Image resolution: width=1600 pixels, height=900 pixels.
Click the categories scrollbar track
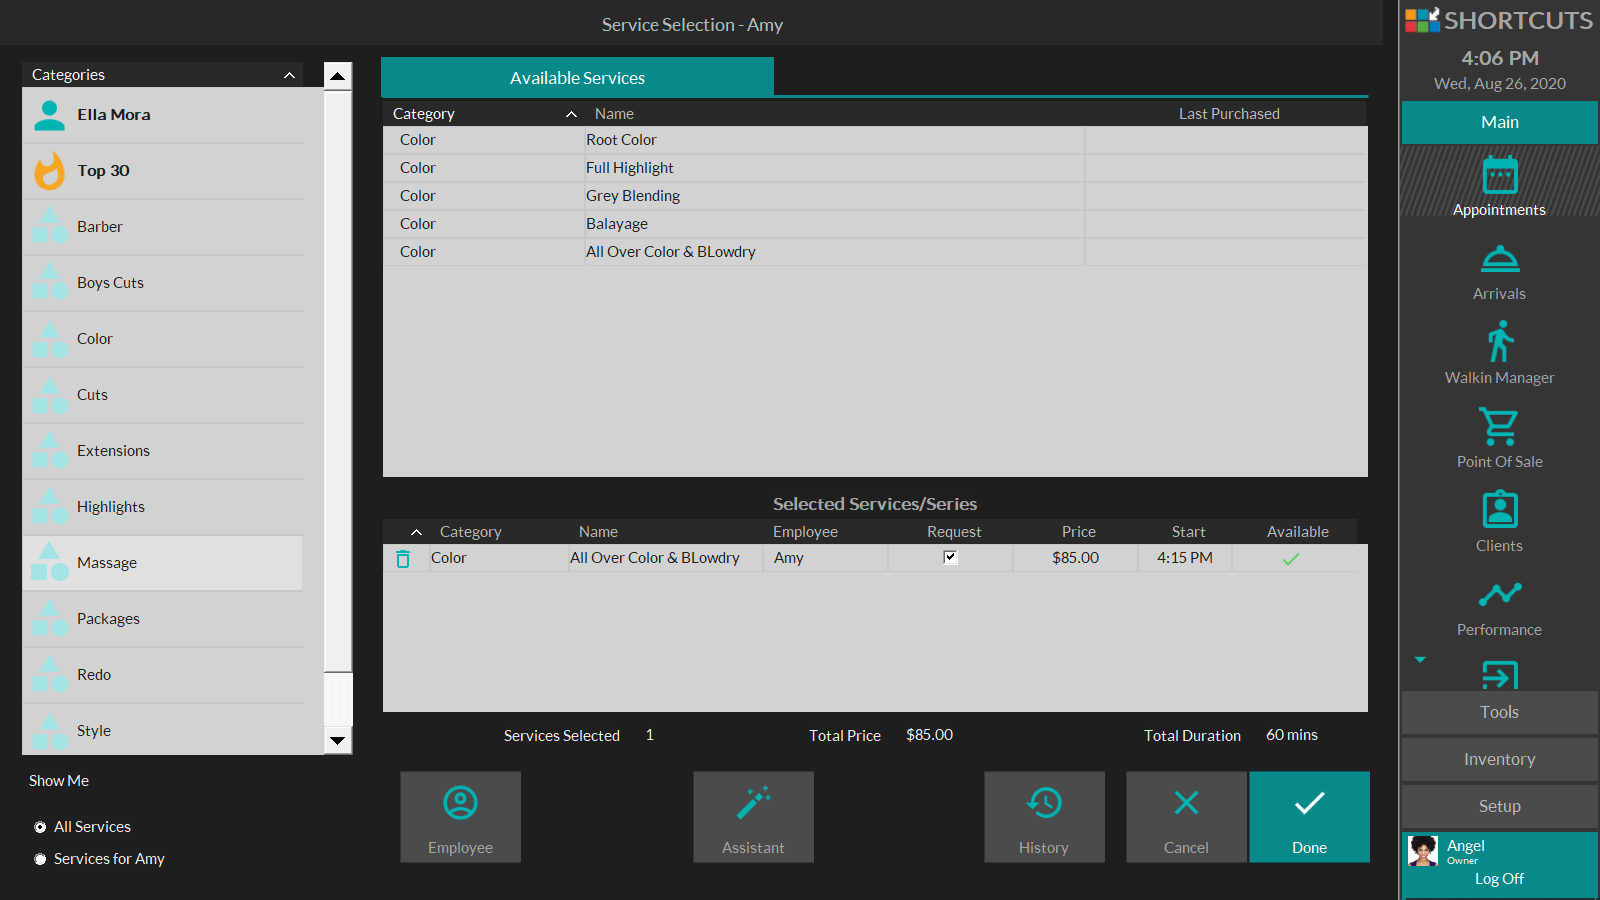(x=338, y=698)
